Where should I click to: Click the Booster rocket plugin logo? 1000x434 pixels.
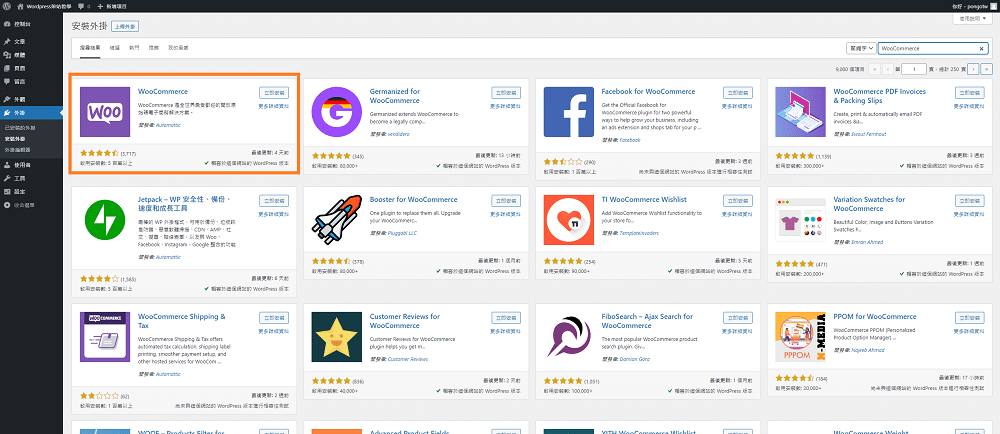click(x=337, y=220)
